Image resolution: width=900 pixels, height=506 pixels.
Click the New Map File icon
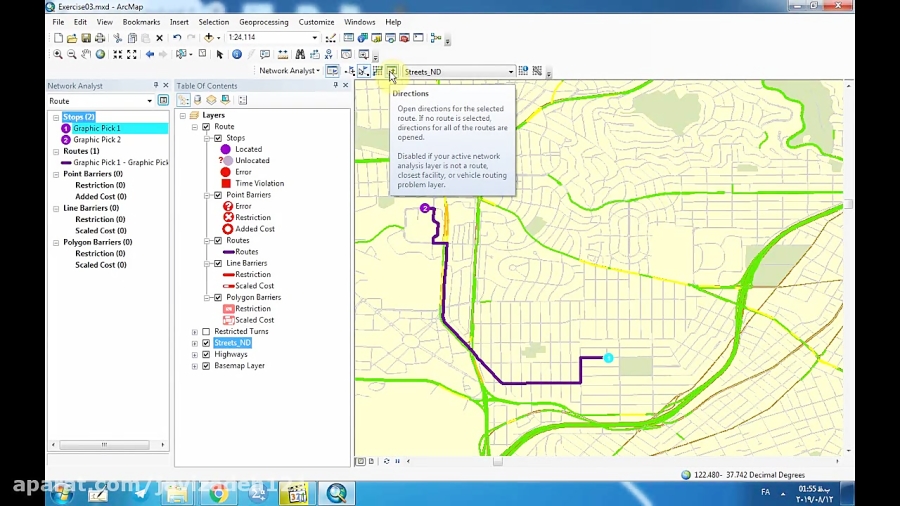[58, 38]
